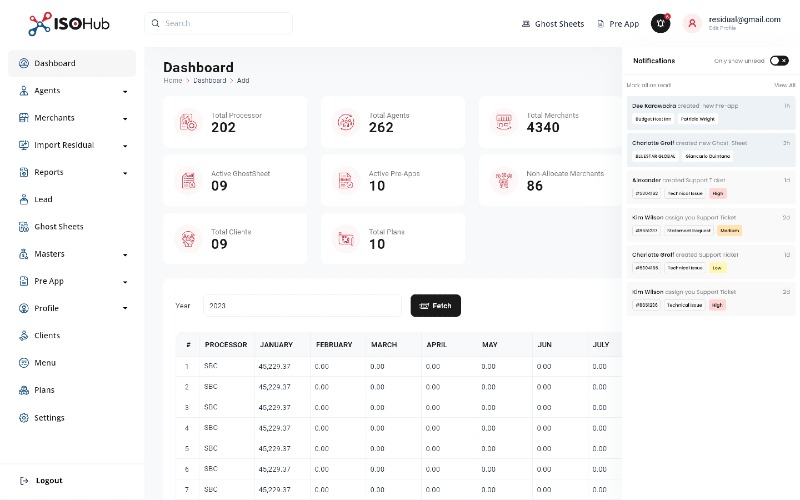Click the Settings gear icon in sidebar
Image resolution: width=800 pixels, height=500 pixels.
23,418
